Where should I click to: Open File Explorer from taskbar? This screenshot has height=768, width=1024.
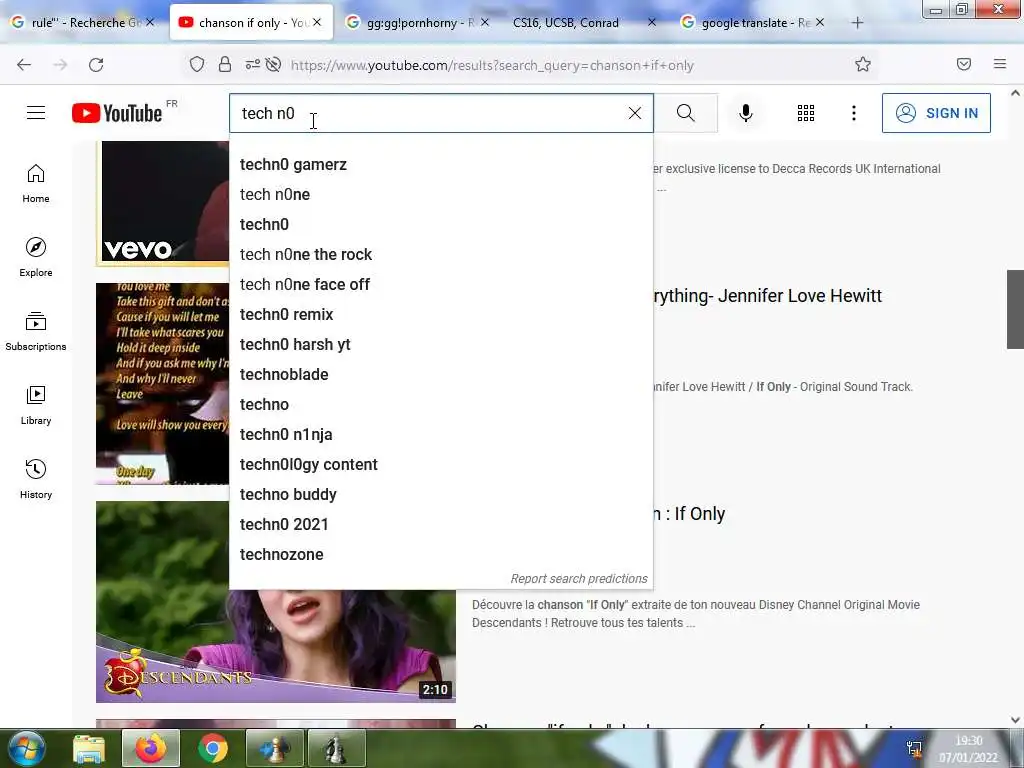click(x=89, y=749)
